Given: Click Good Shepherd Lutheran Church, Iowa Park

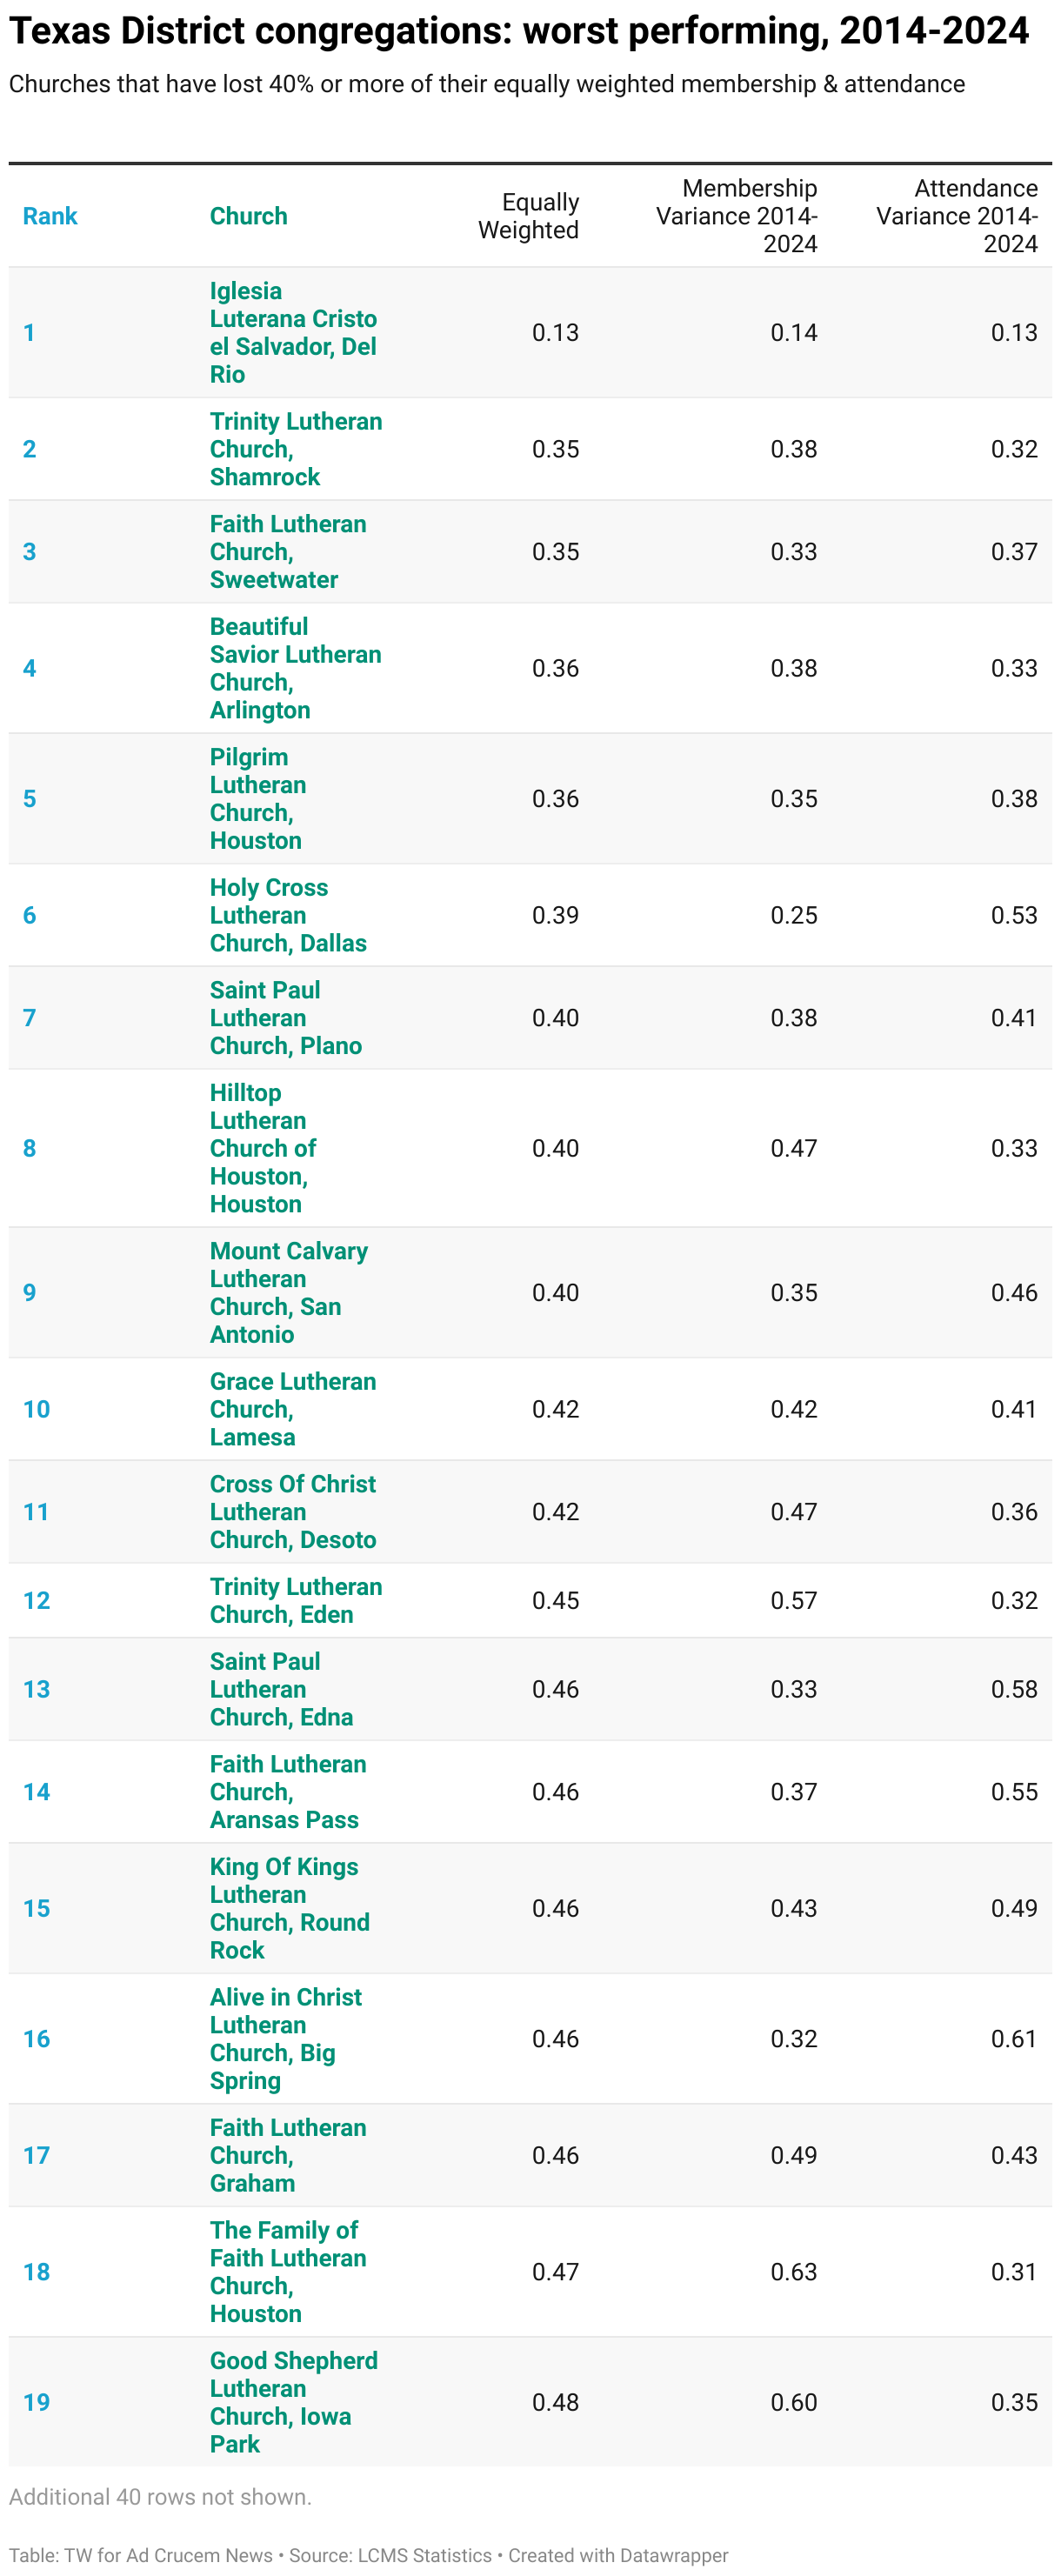Looking at the screenshot, I should click(x=294, y=2402).
